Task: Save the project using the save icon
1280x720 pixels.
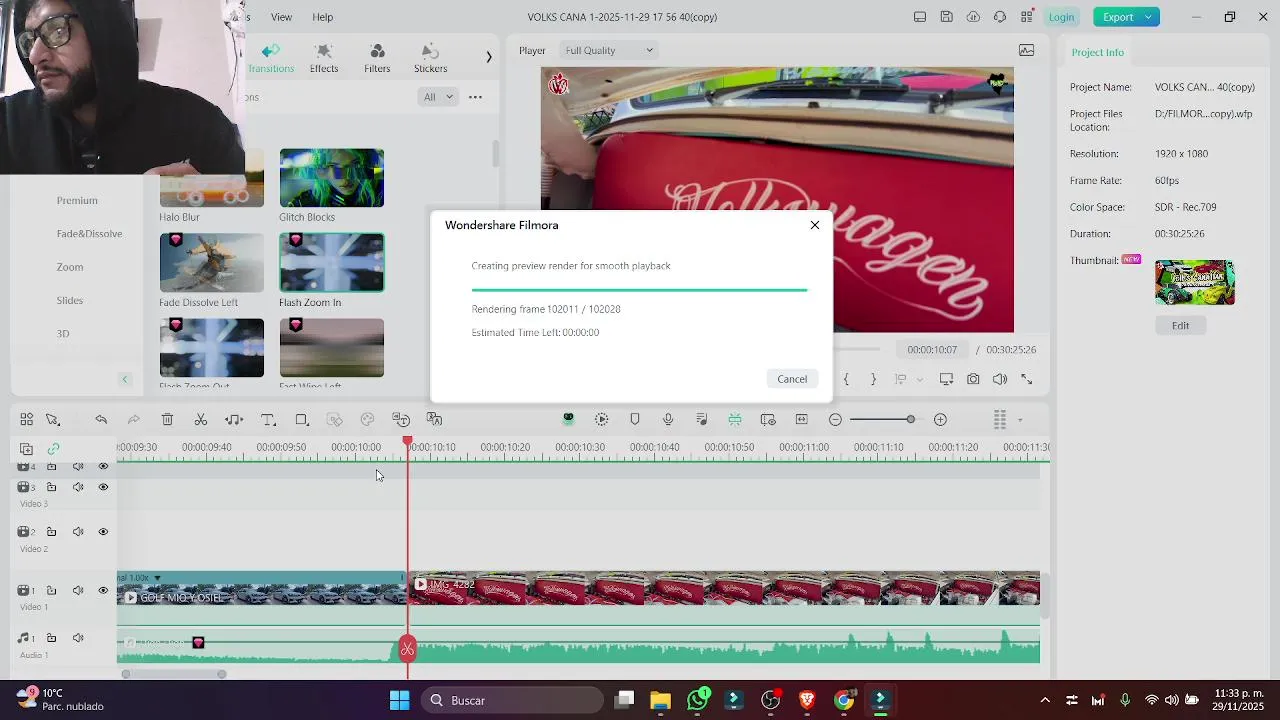Action: tap(946, 17)
